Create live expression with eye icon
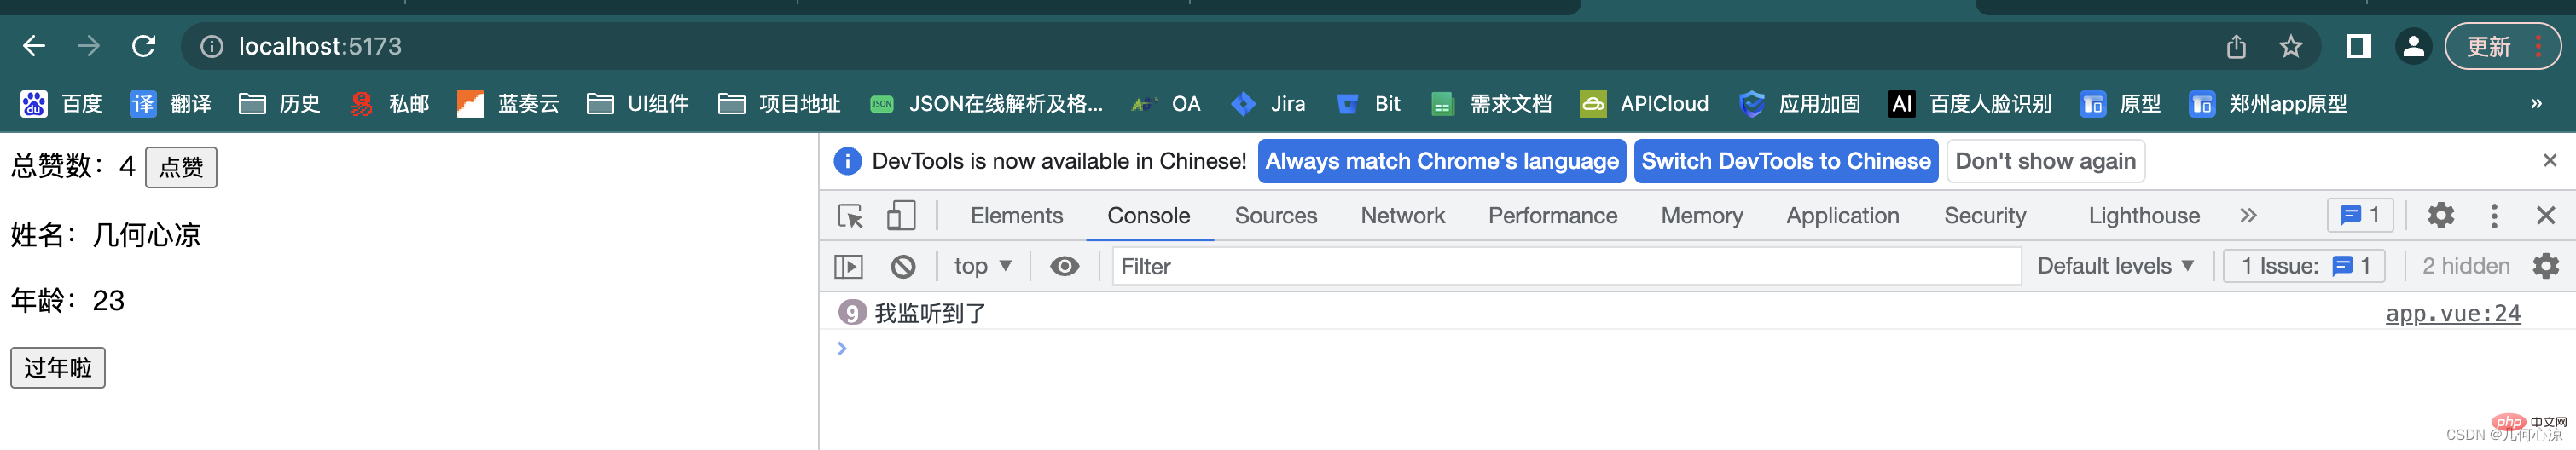The width and height of the screenshot is (2576, 450). (x=1065, y=266)
